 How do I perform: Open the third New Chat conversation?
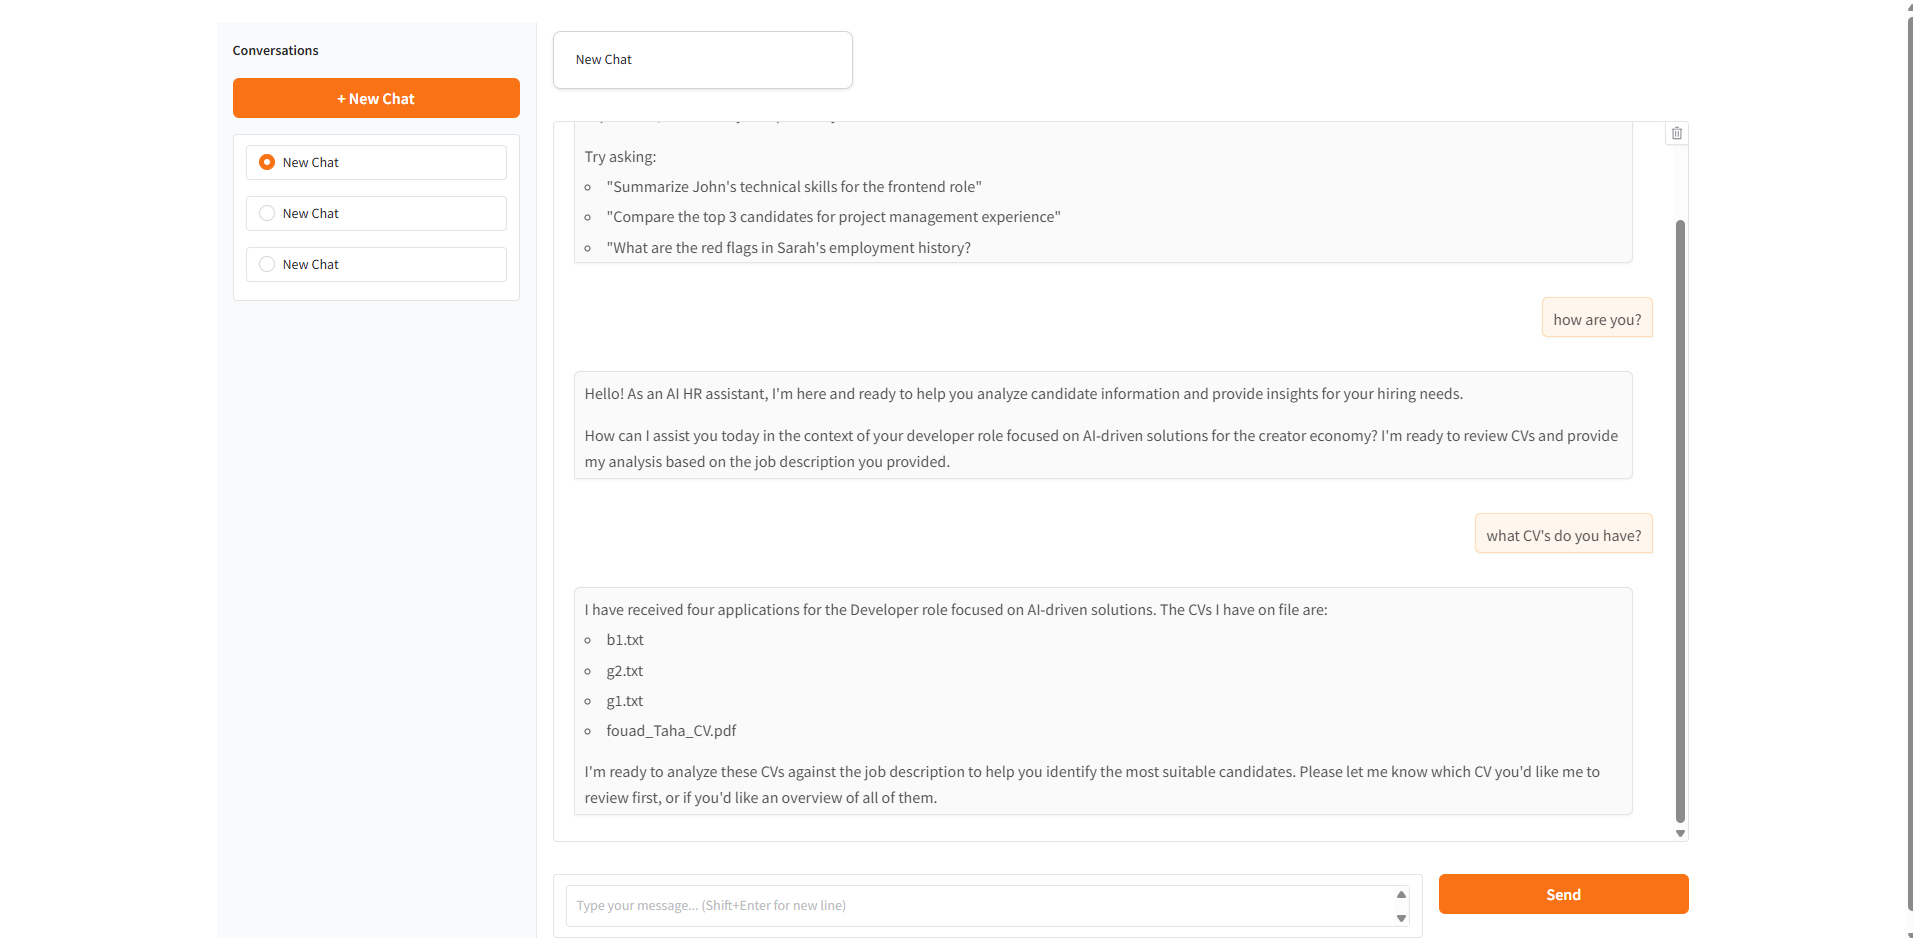pyautogui.click(x=375, y=264)
